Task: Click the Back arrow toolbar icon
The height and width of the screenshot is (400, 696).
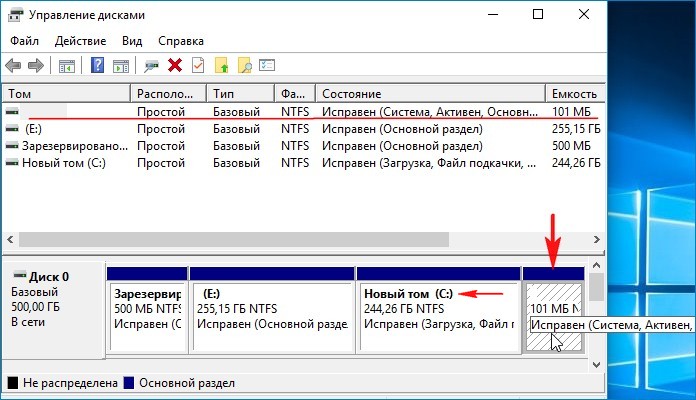Action: pyautogui.click(x=13, y=66)
